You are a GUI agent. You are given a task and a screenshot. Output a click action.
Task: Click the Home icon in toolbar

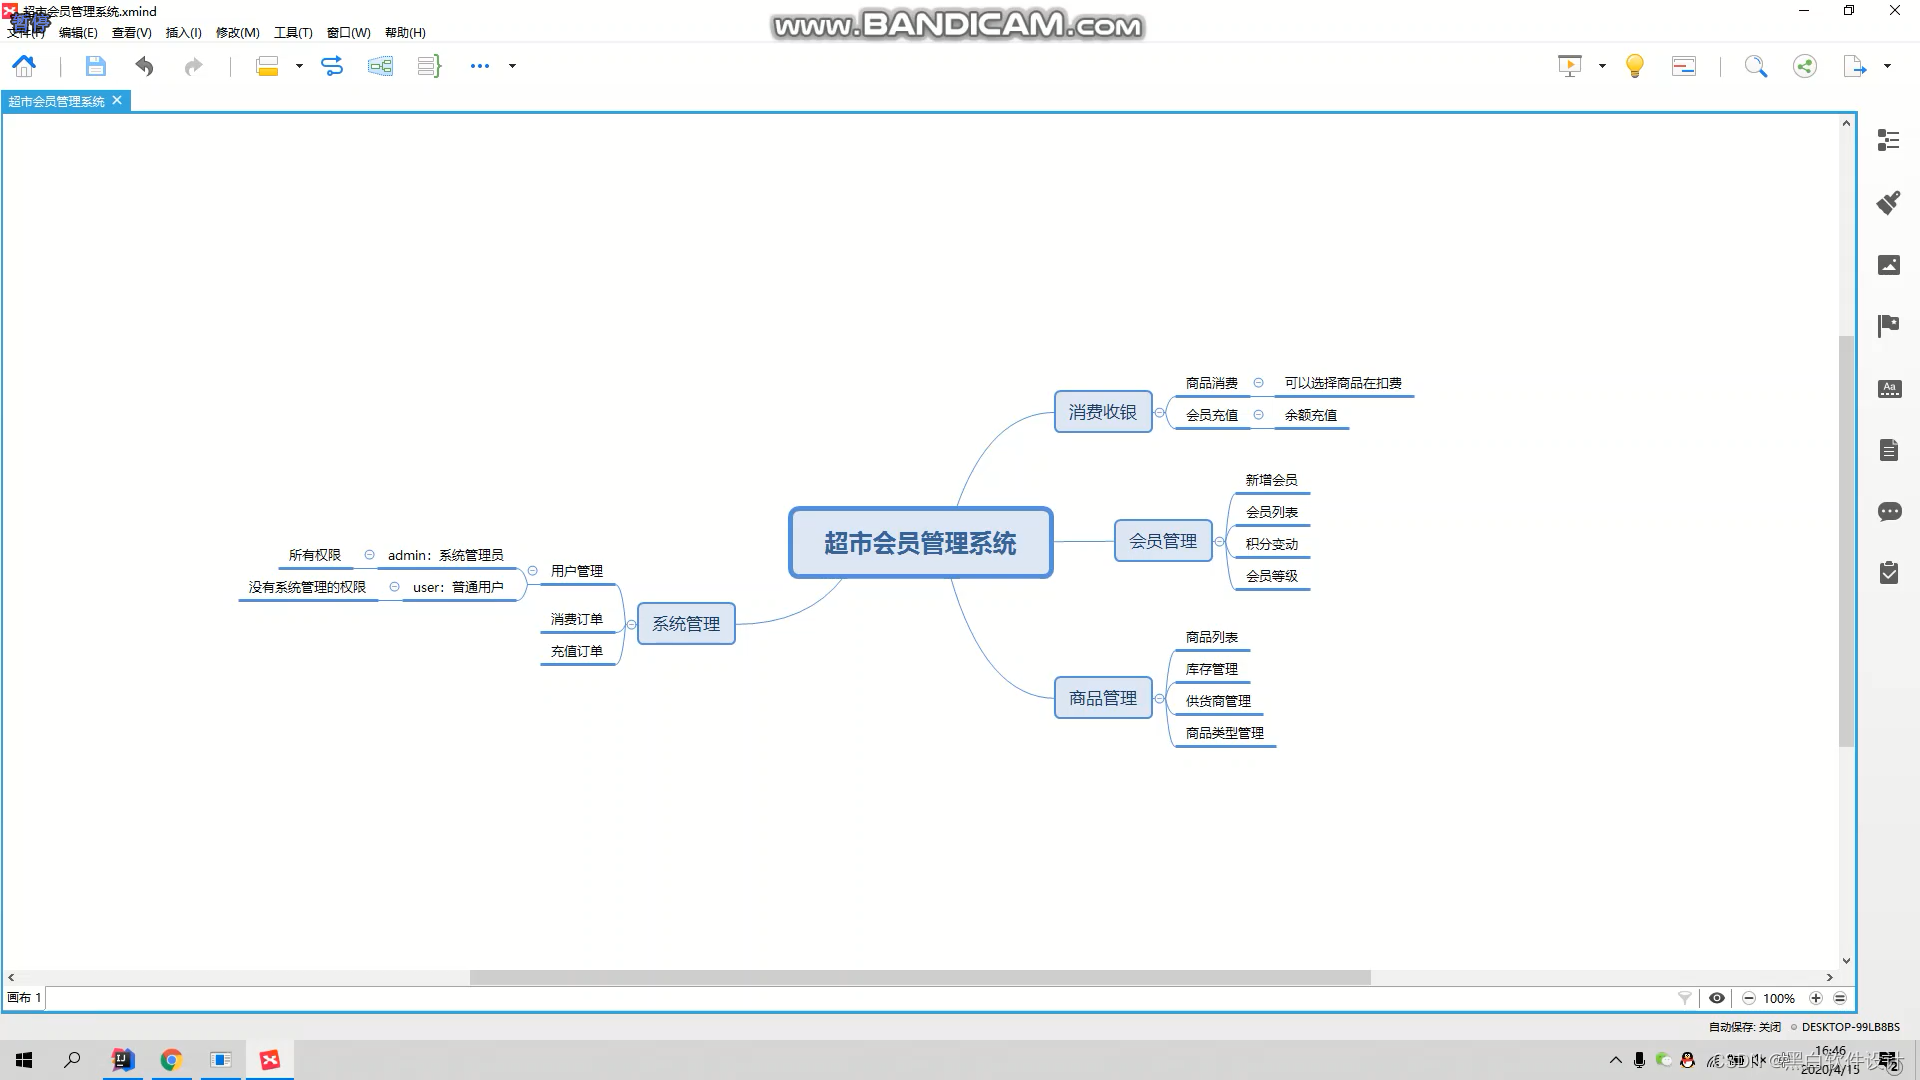24,66
